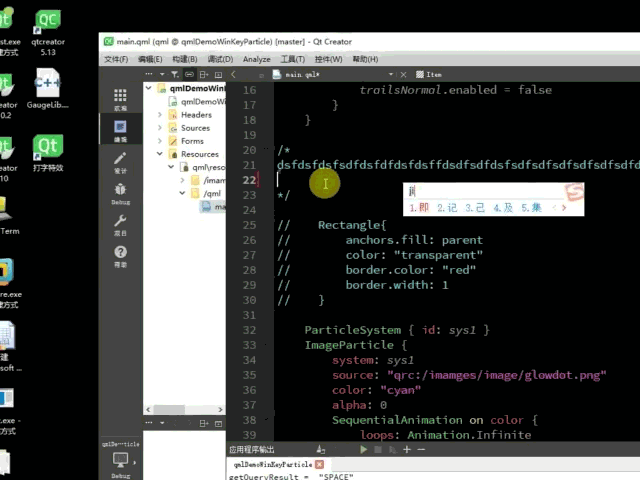Choose IME candidate 4.及
640x480 pixels.
503,208
